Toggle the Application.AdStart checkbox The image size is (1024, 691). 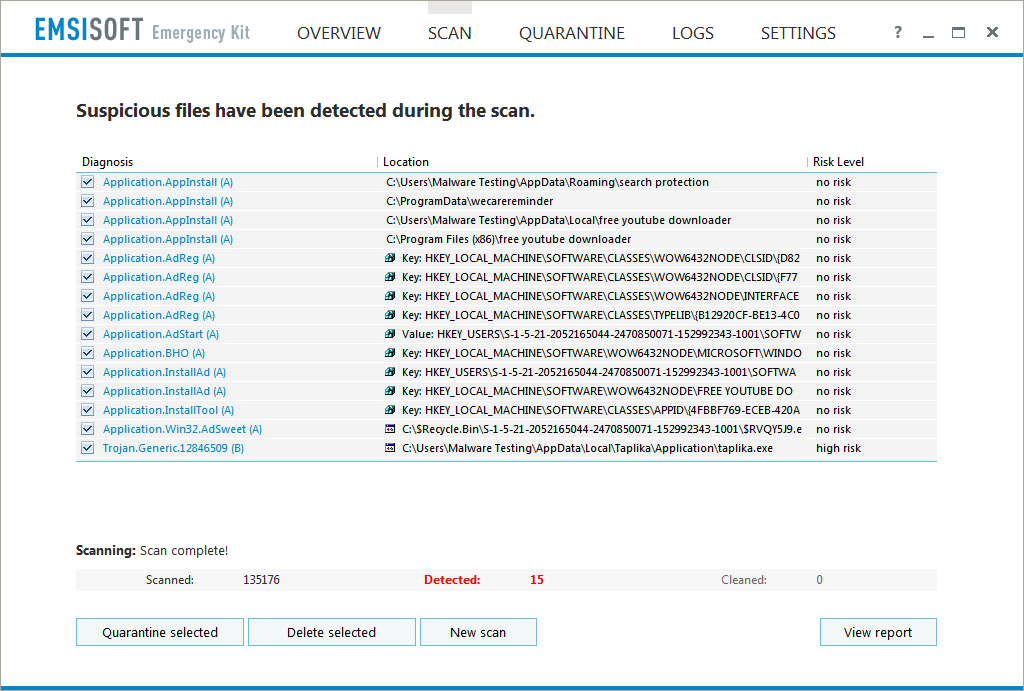[x=88, y=334]
